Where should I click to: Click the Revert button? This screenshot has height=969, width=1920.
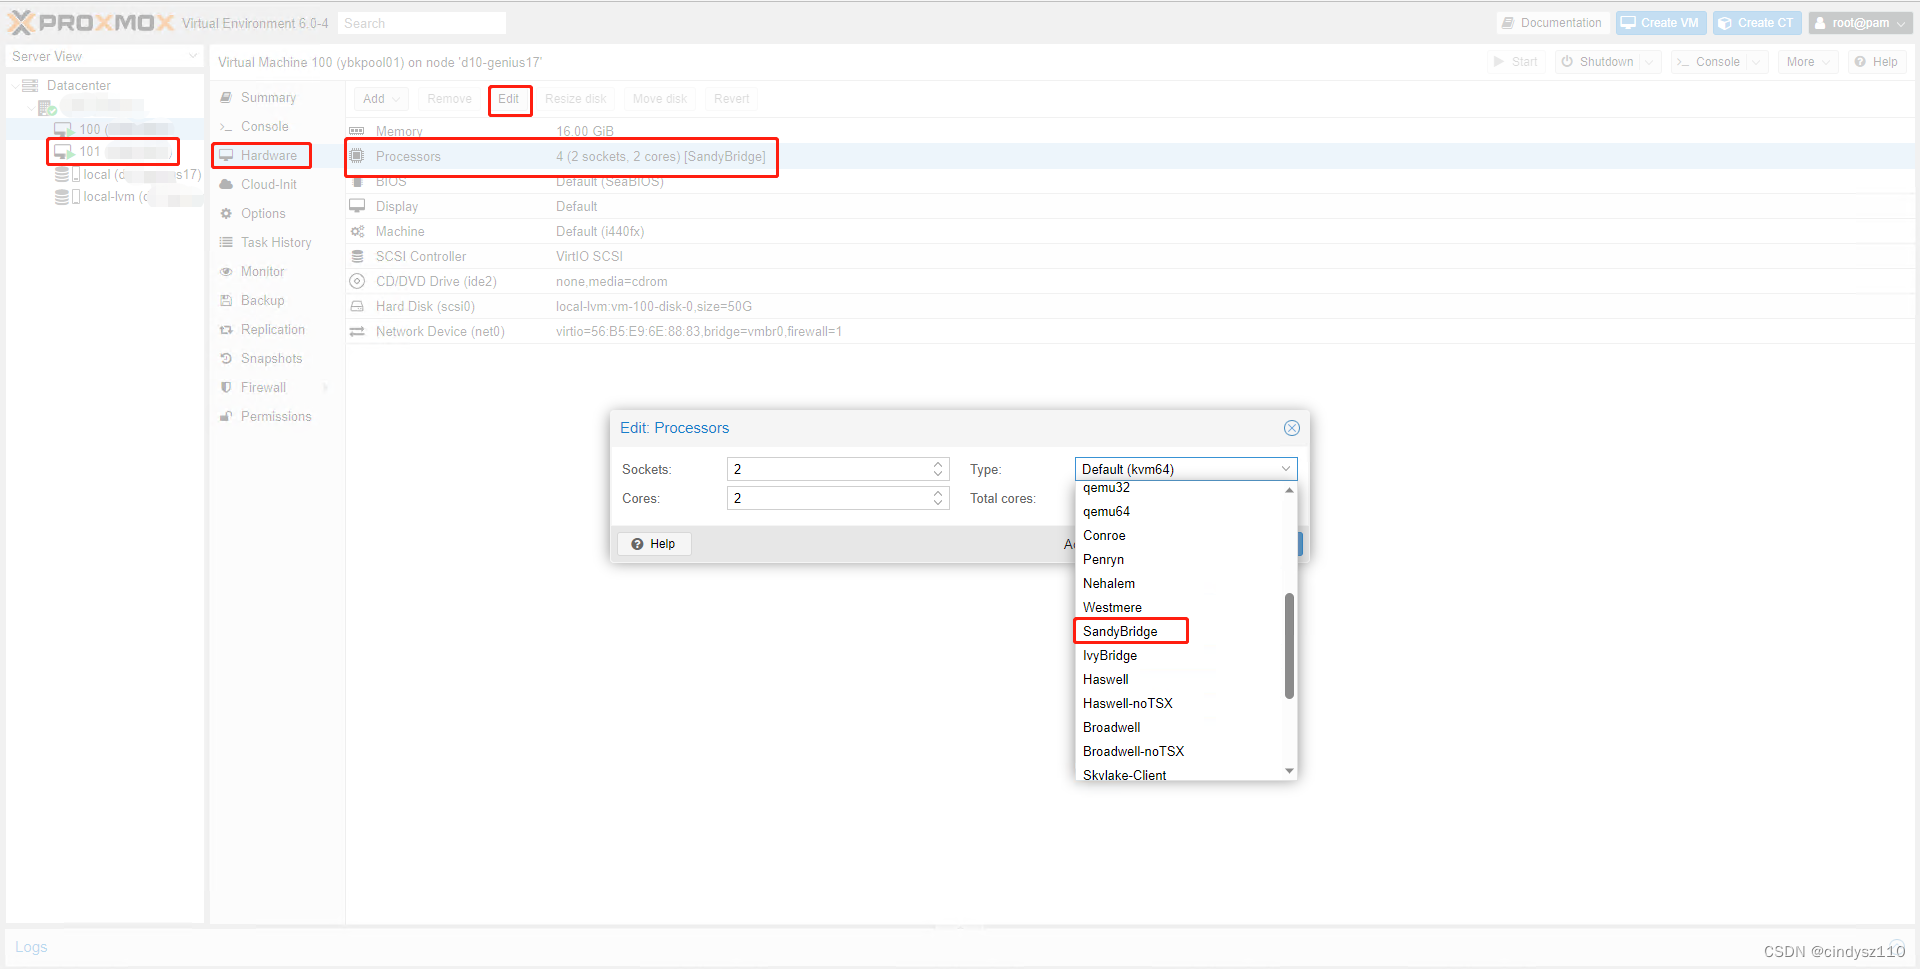[x=731, y=98]
